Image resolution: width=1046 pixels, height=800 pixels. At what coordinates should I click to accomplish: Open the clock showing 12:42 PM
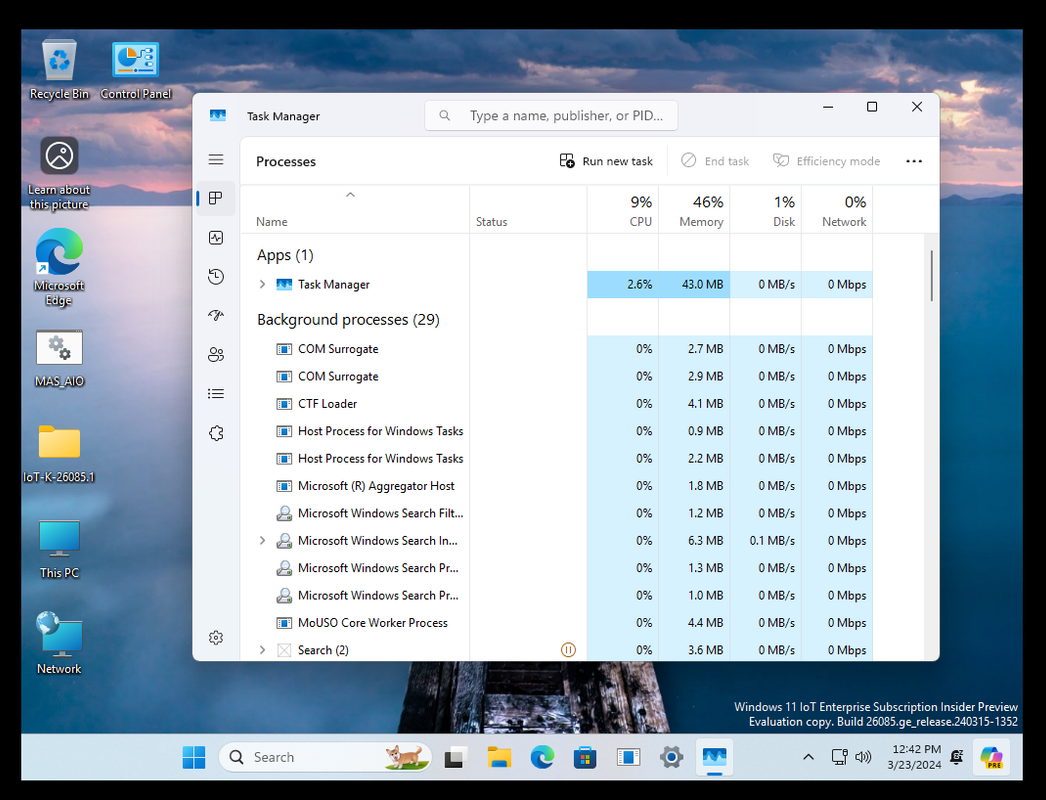pyautogui.click(x=915, y=757)
